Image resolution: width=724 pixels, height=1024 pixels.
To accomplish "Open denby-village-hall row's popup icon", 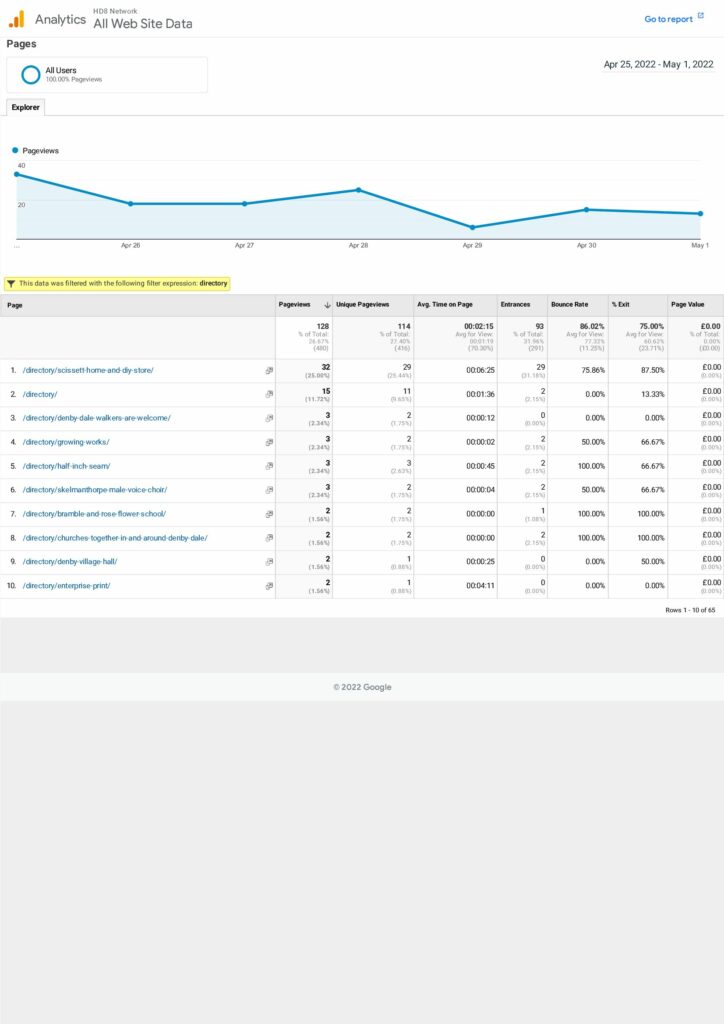I will tap(269, 562).
